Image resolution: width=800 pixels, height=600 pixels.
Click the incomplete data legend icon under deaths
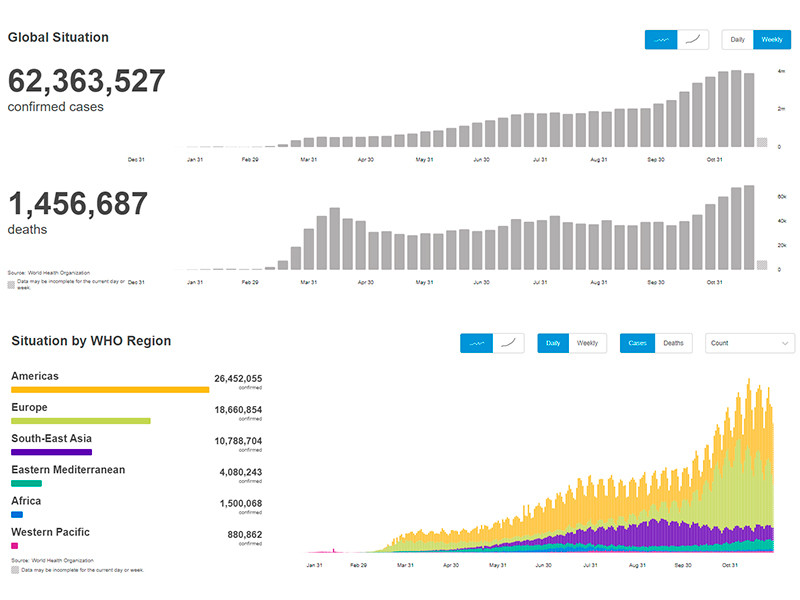(11, 284)
